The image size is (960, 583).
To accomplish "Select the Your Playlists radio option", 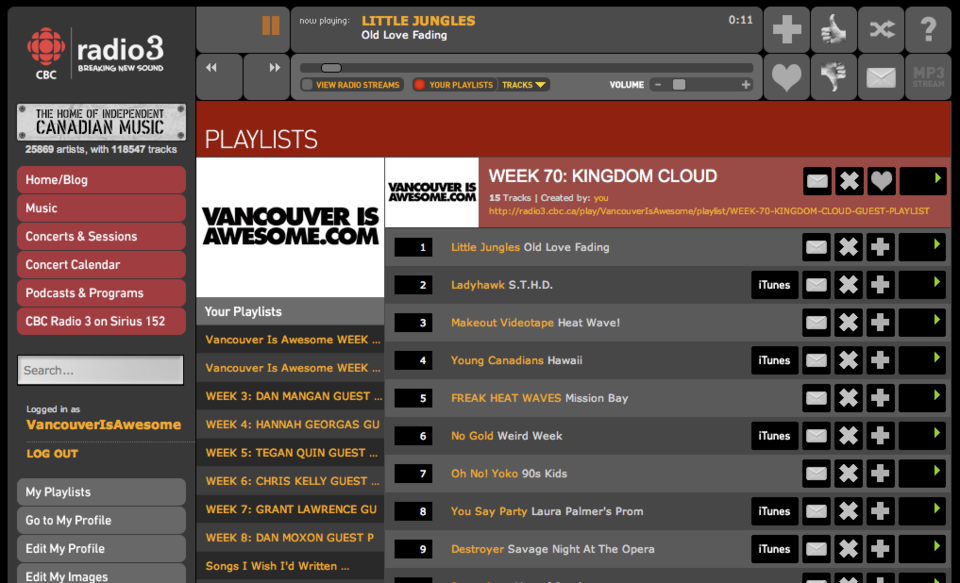I will pos(419,85).
